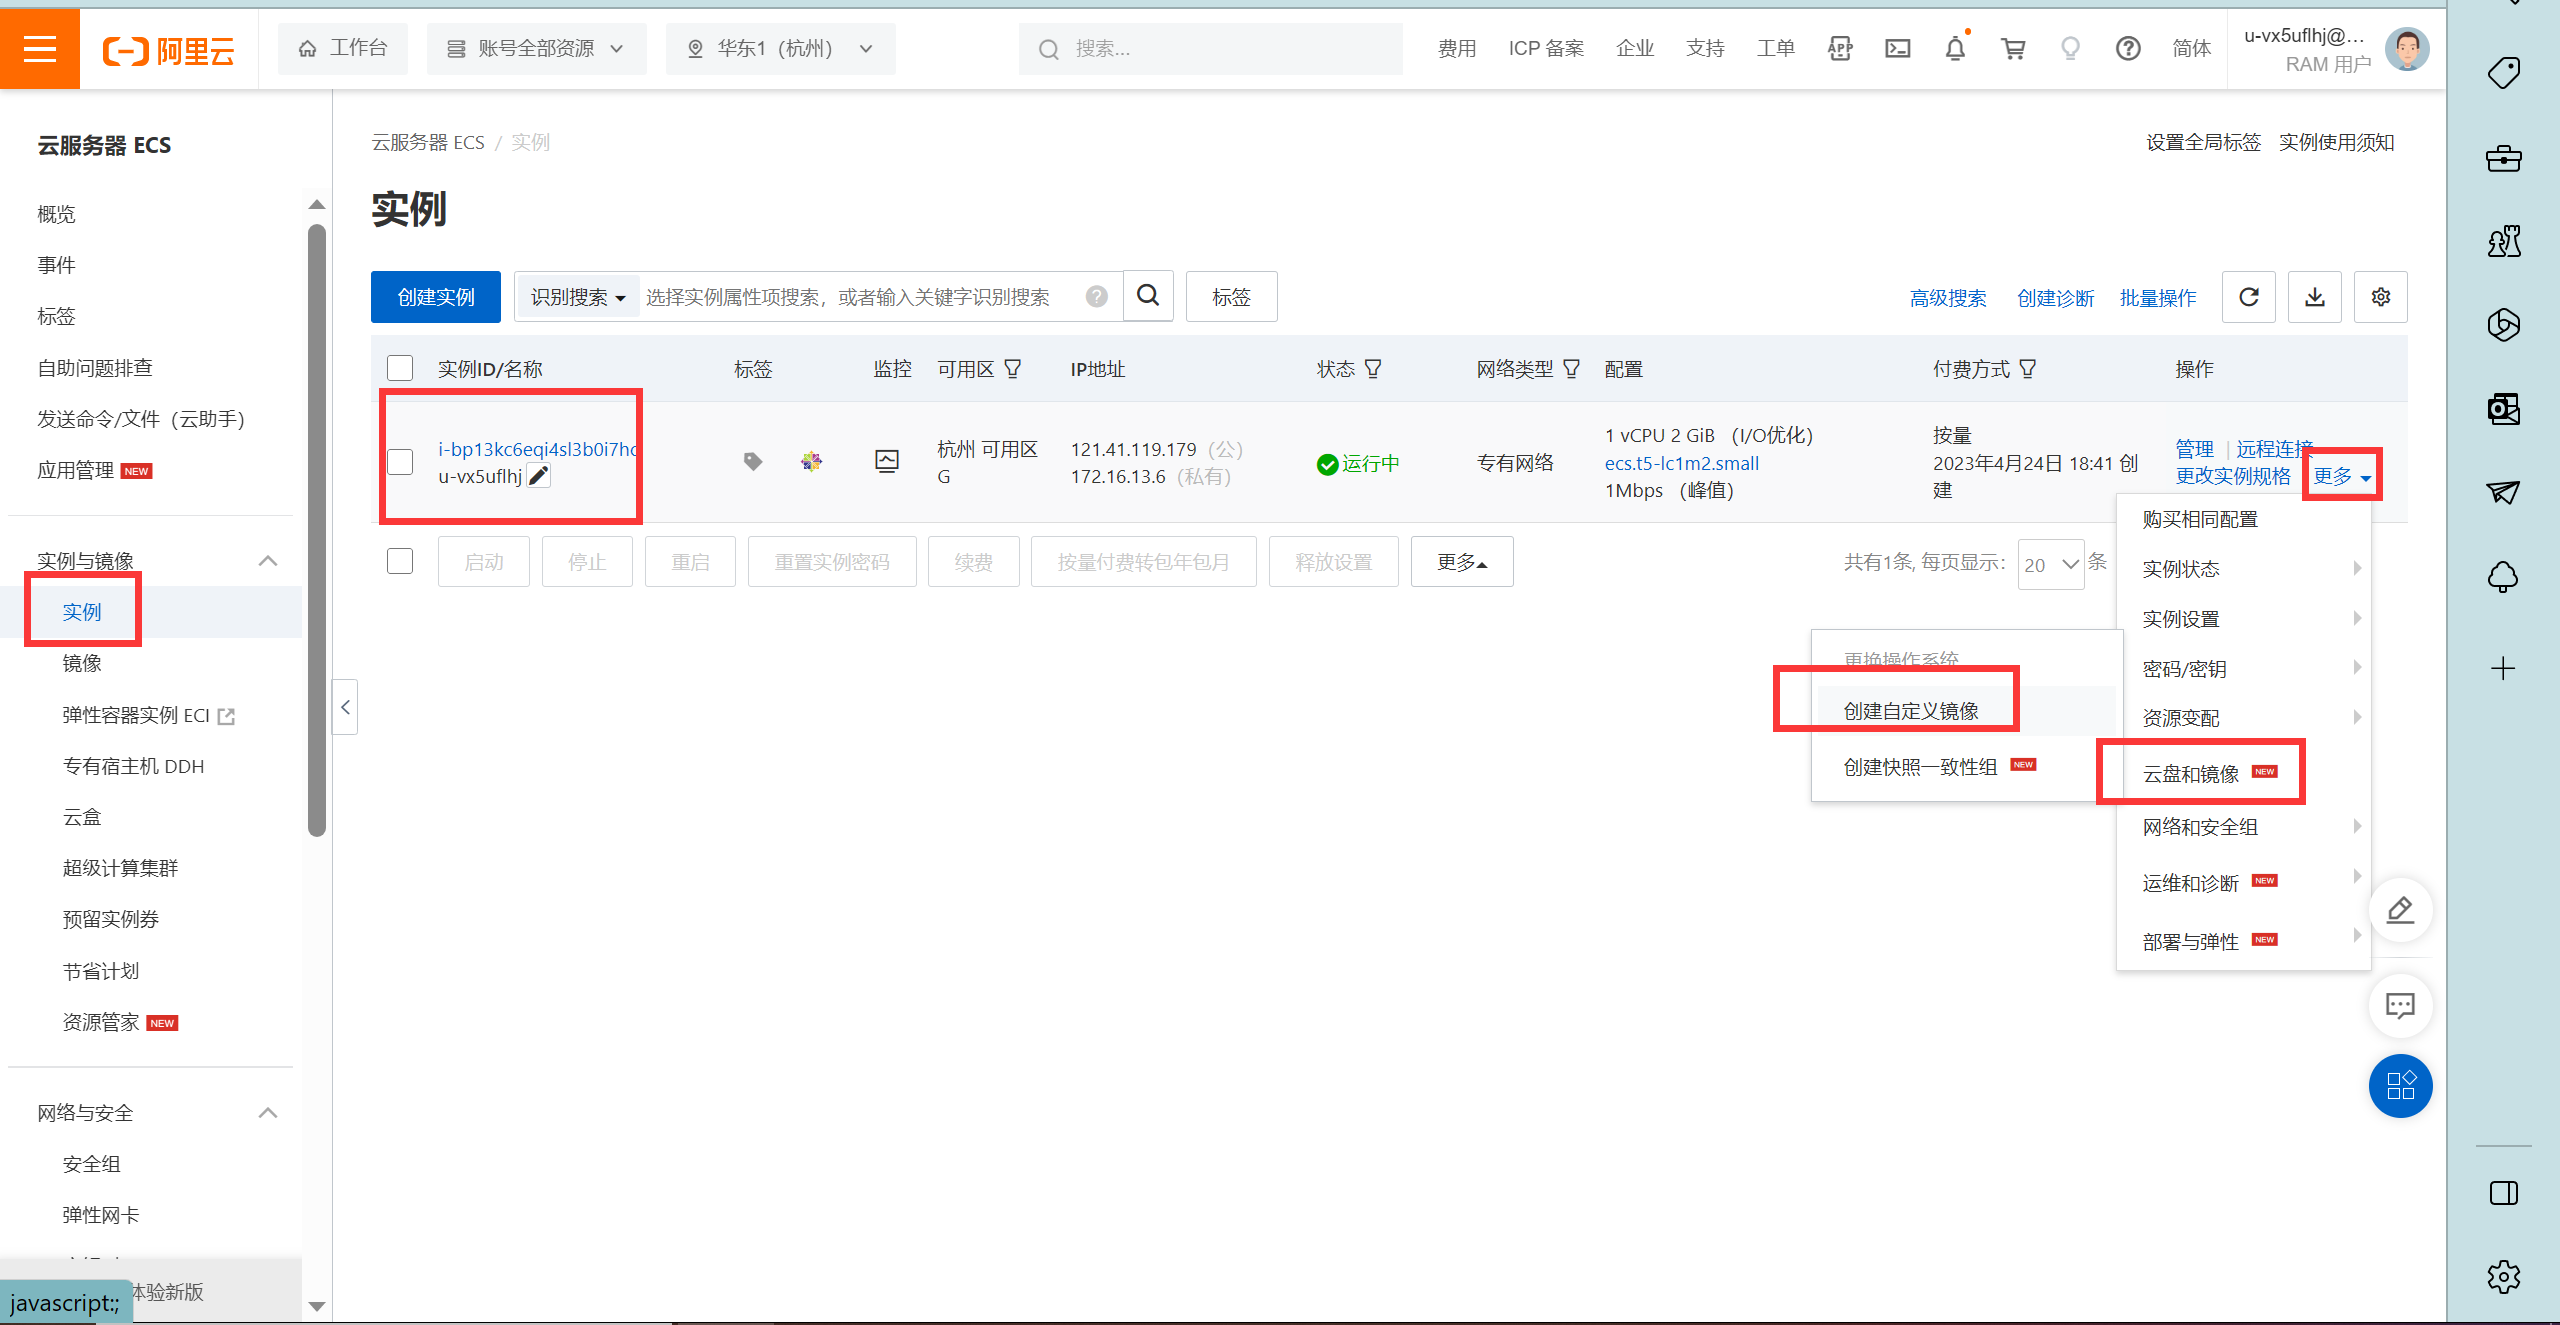Filter the 付费方式 column
The width and height of the screenshot is (2560, 1325).
2028,369
